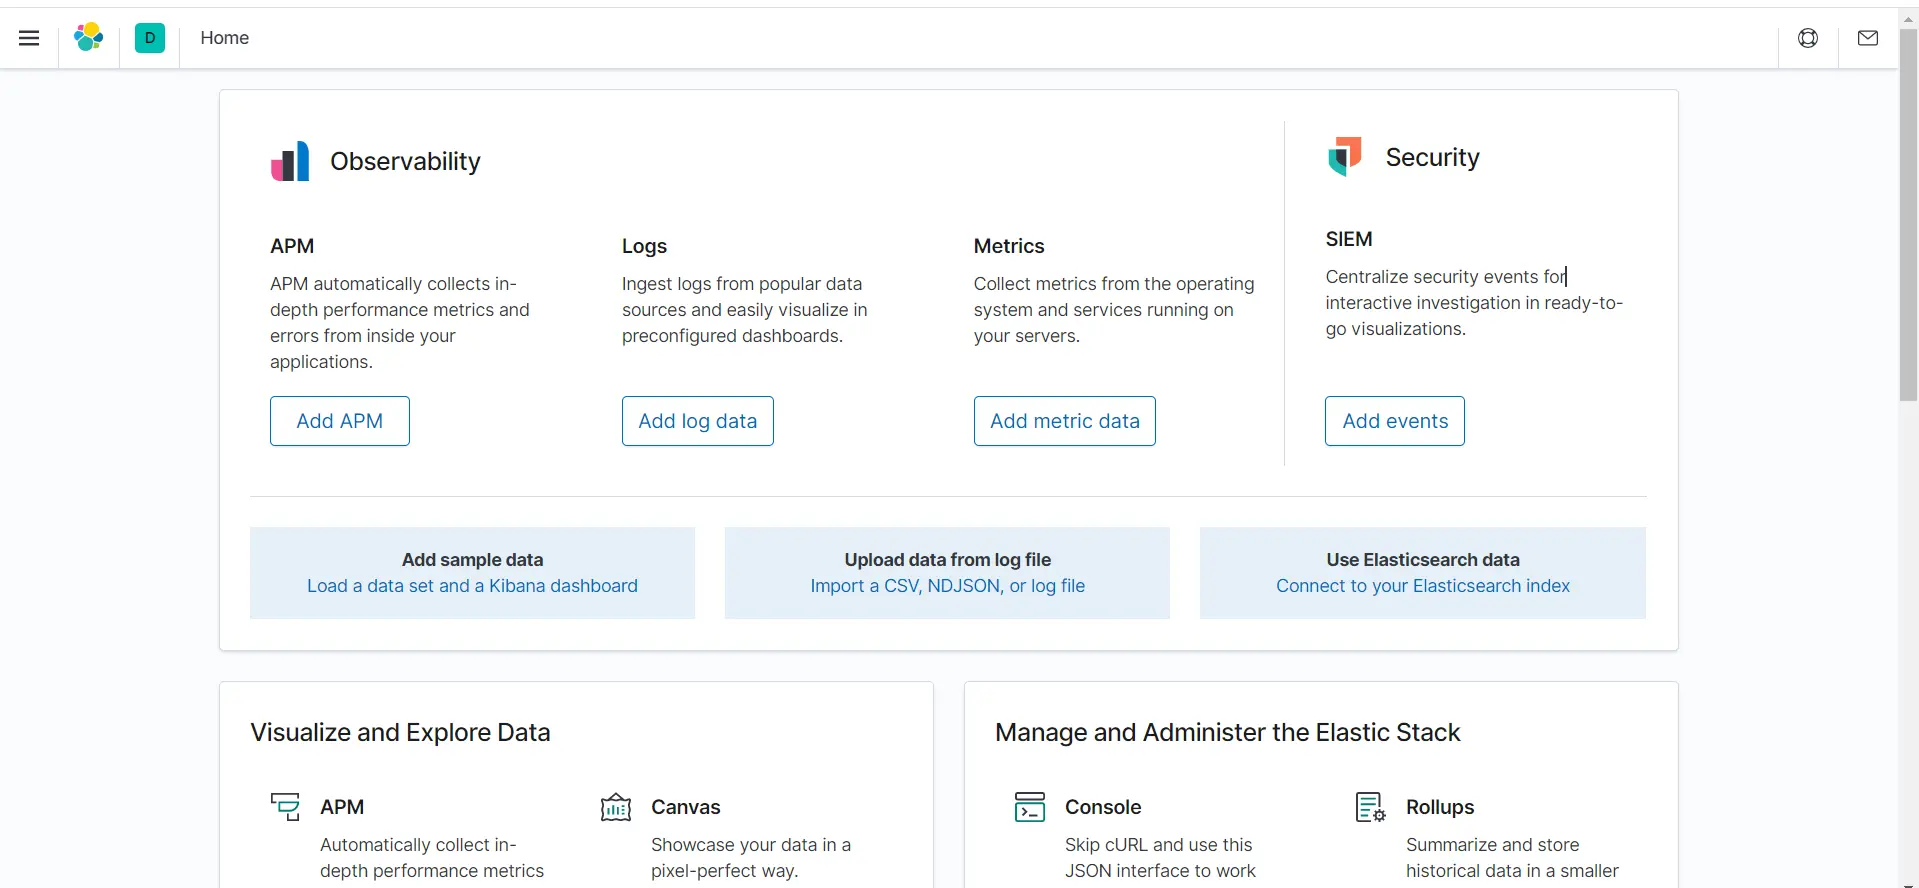Image resolution: width=1919 pixels, height=888 pixels.
Task: Open the APM title under Visualize and Explore
Action: click(x=342, y=807)
